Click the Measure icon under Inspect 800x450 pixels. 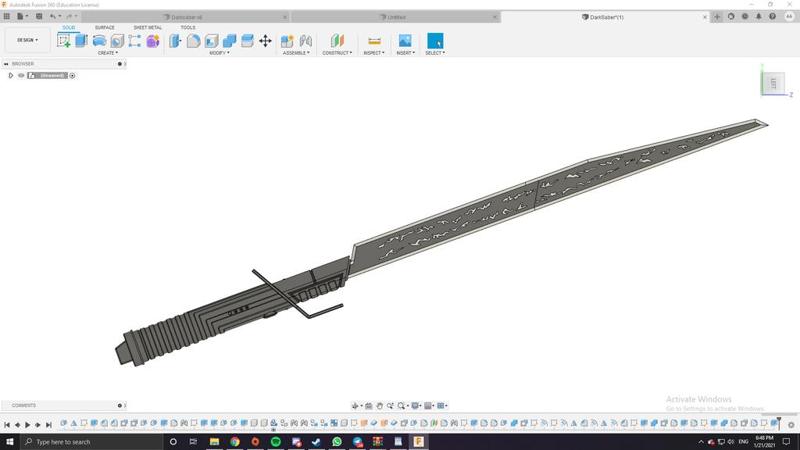374,41
